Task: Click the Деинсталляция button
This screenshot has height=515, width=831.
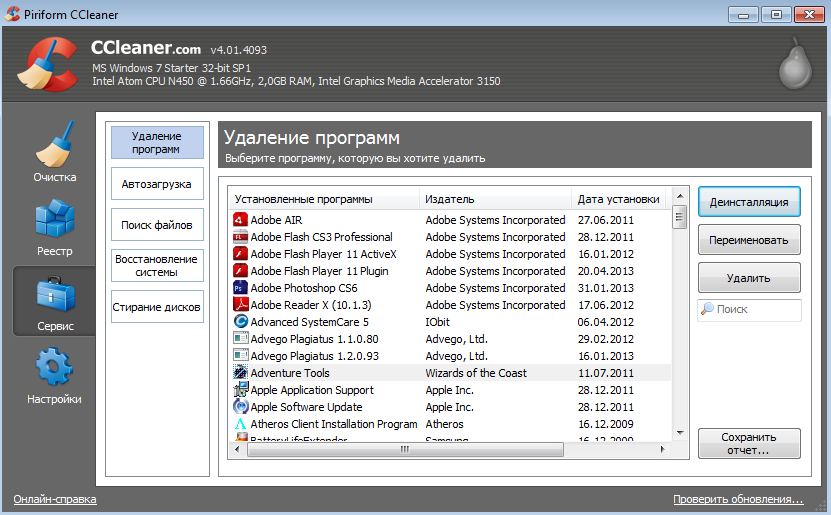Action: 749,202
